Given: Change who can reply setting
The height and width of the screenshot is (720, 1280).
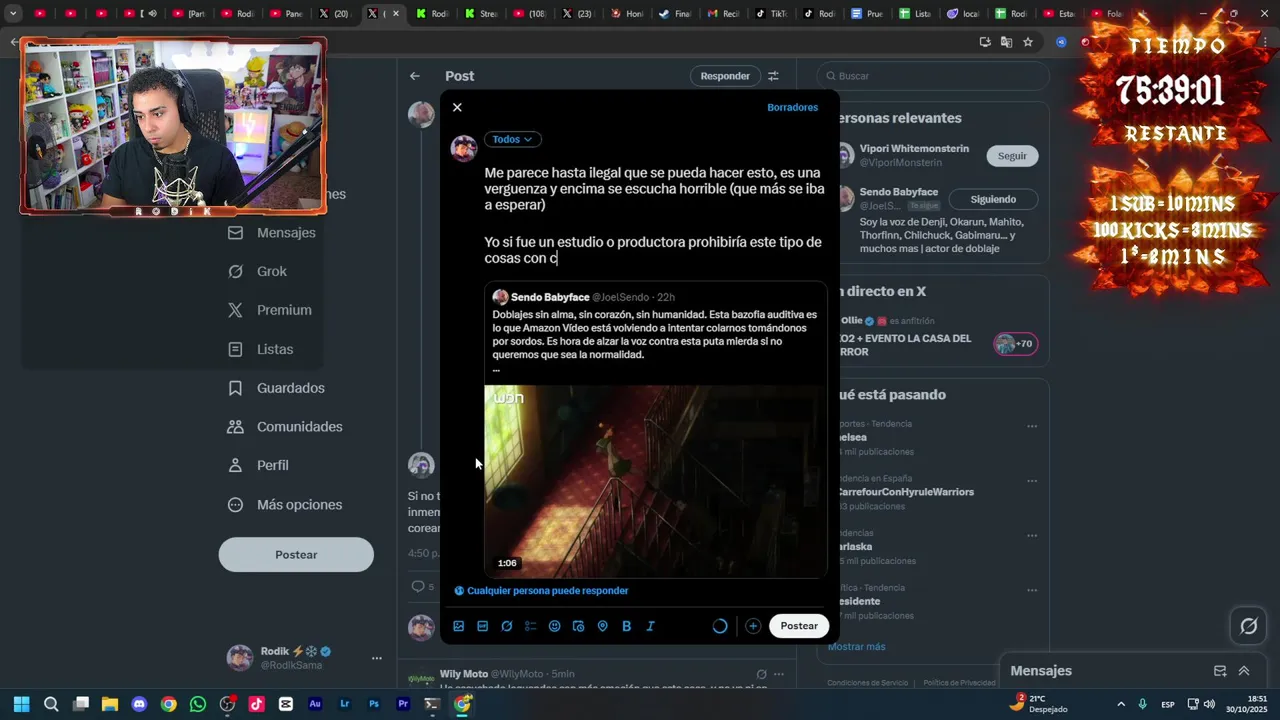Looking at the screenshot, I should coord(542,591).
